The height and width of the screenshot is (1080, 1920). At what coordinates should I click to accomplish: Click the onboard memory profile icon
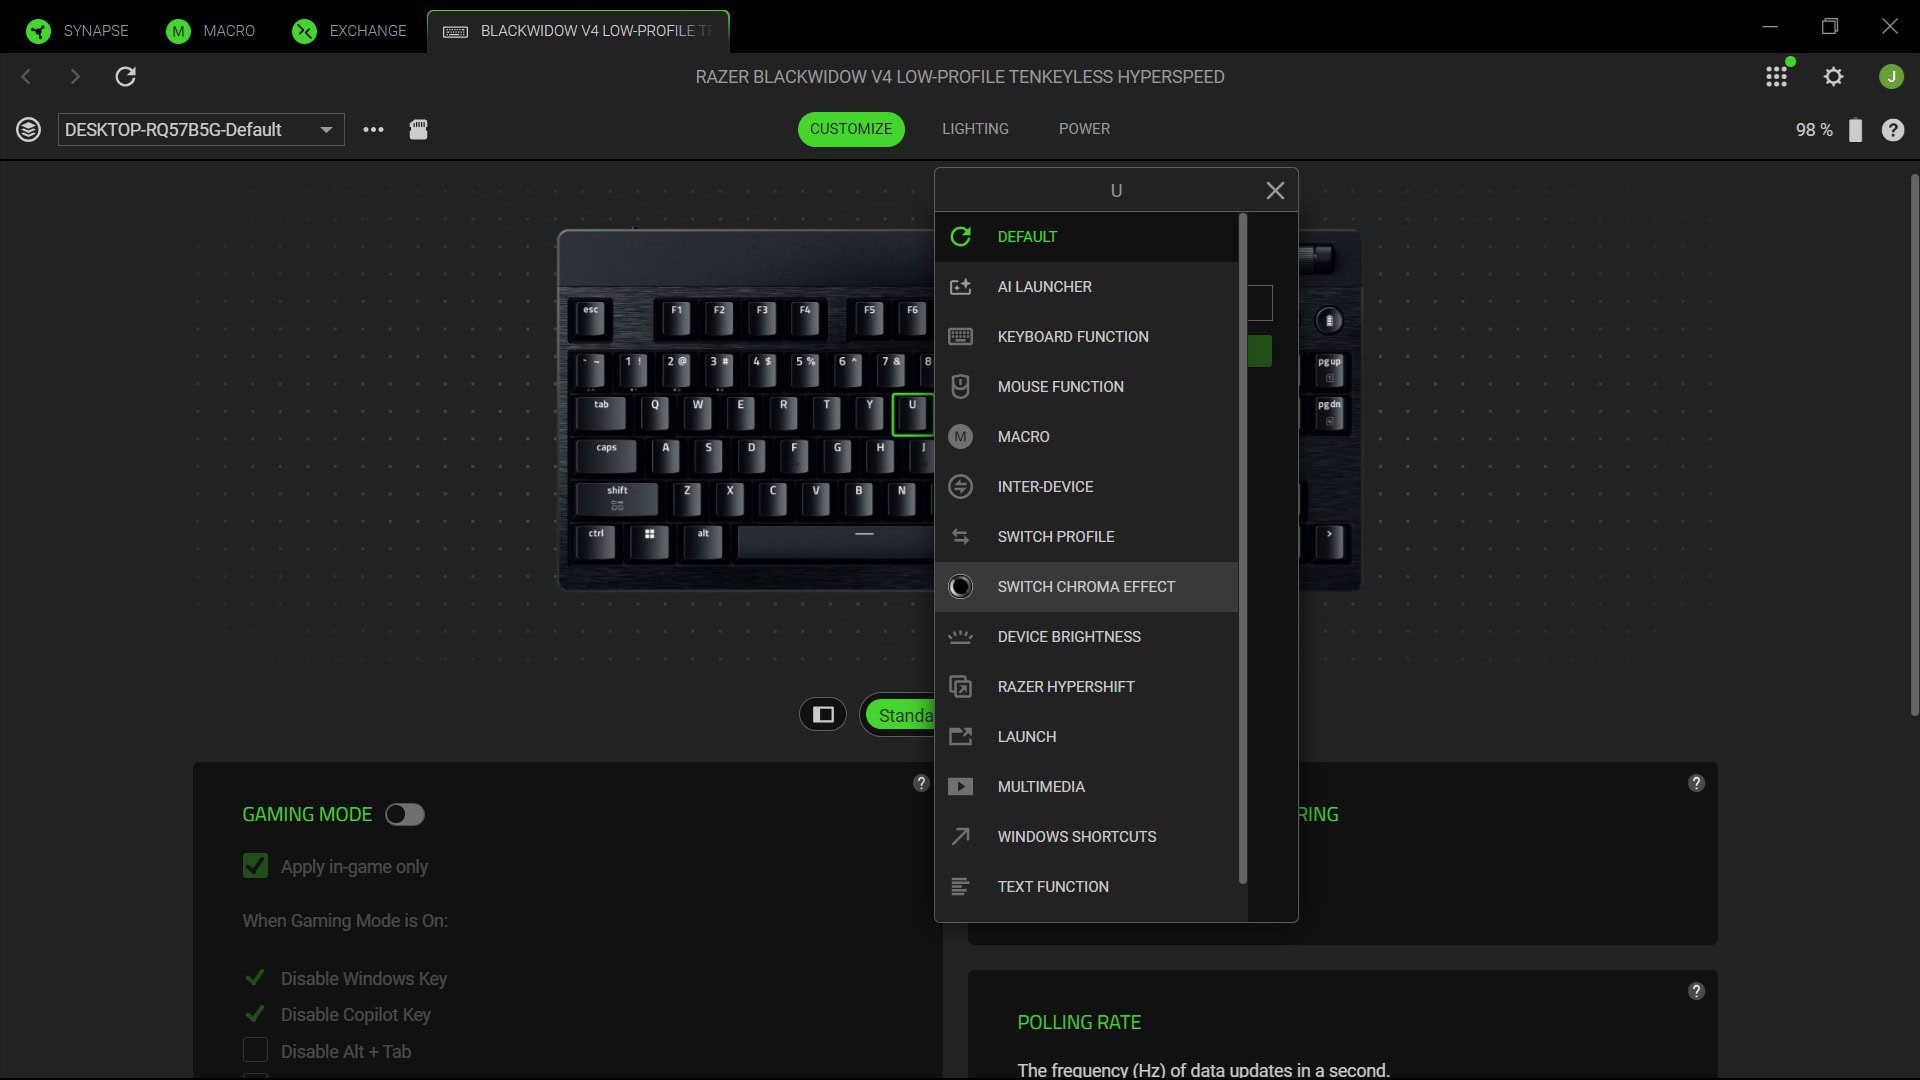coord(419,130)
